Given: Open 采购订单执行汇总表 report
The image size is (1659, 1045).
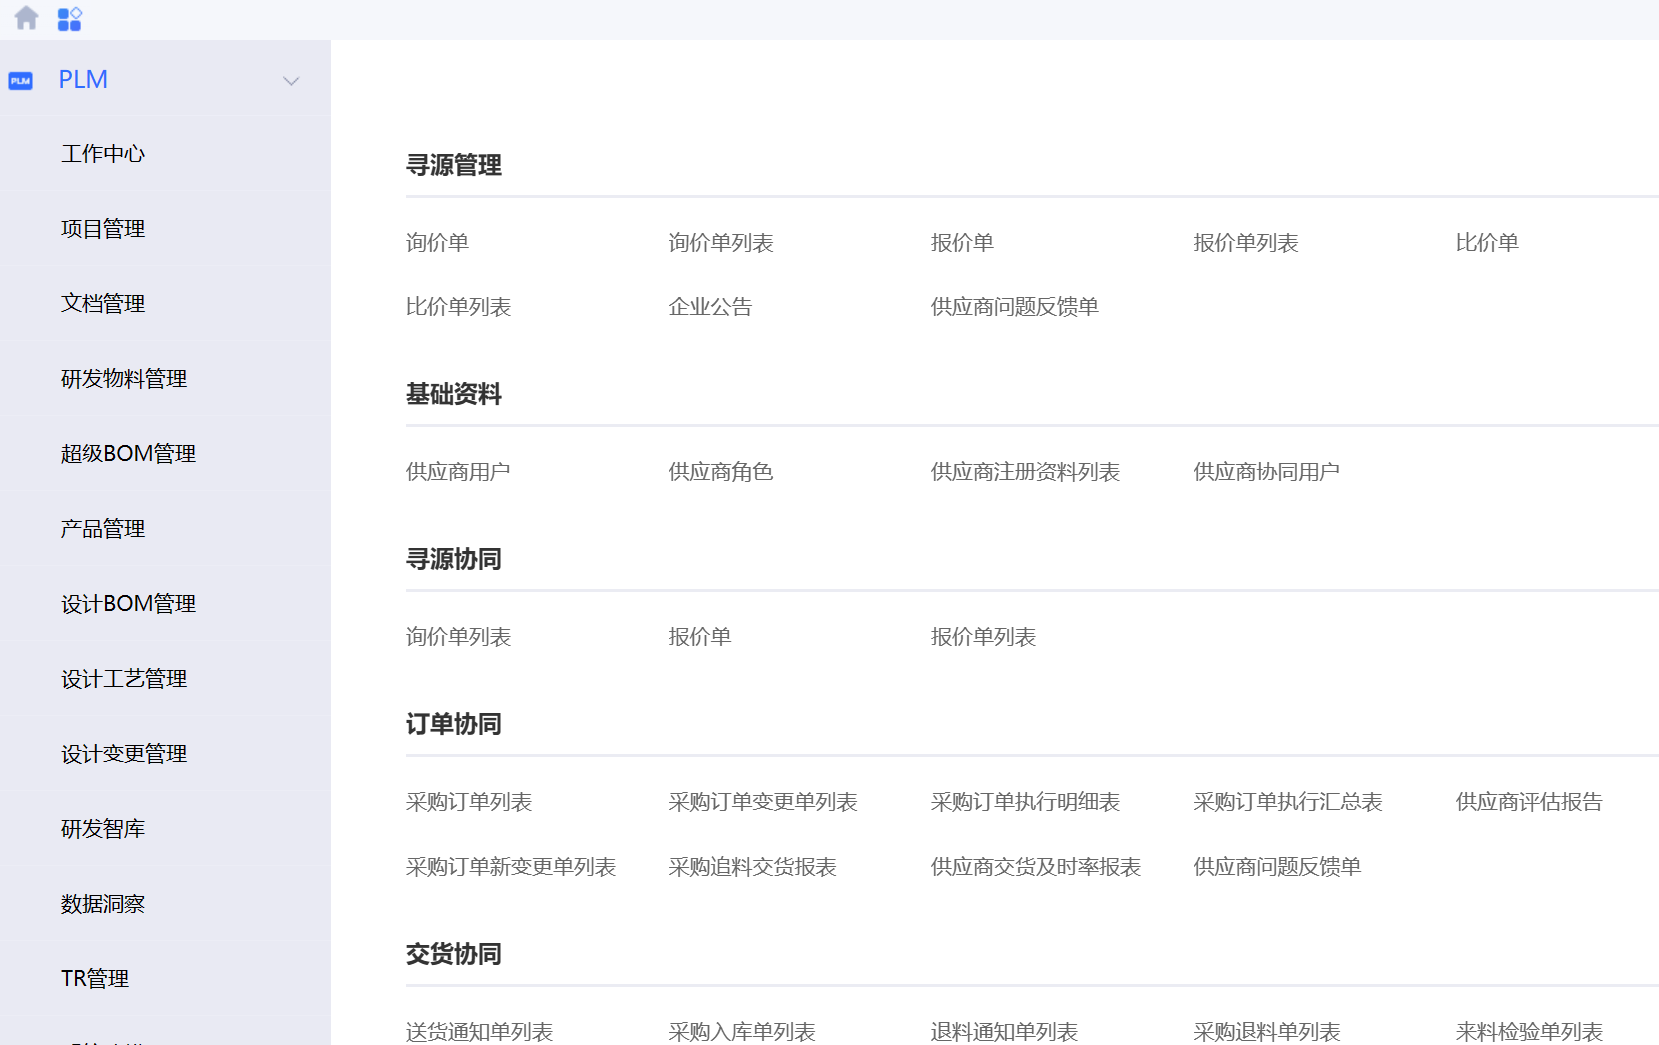Looking at the screenshot, I should click(x=1288, y=802).
